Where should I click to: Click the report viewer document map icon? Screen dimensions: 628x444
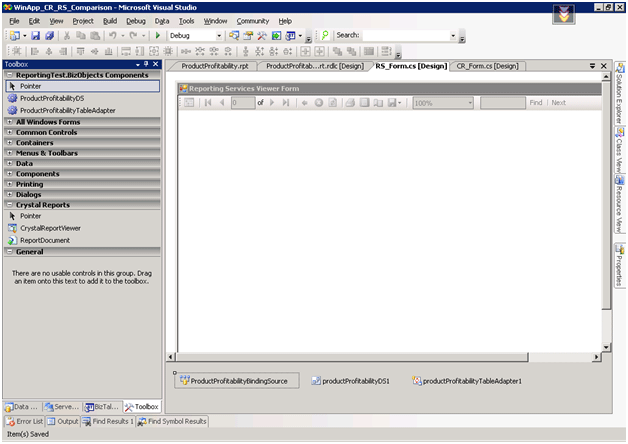(x=189, y=103)
